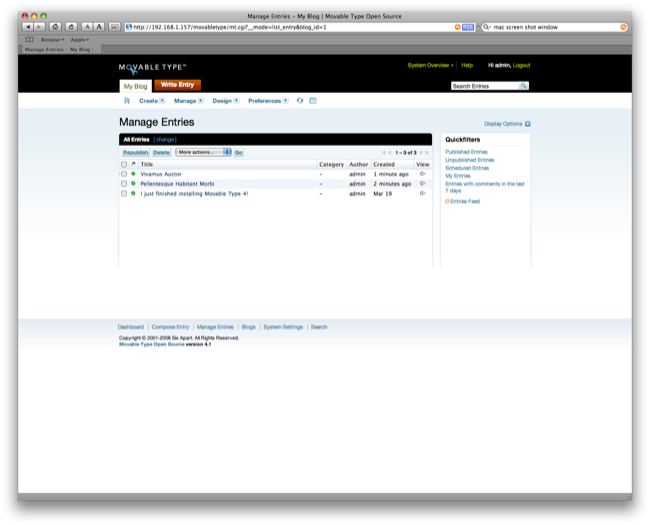Jump to first page of entries
This screenshot has width=650, height=525.
(384, 153)
